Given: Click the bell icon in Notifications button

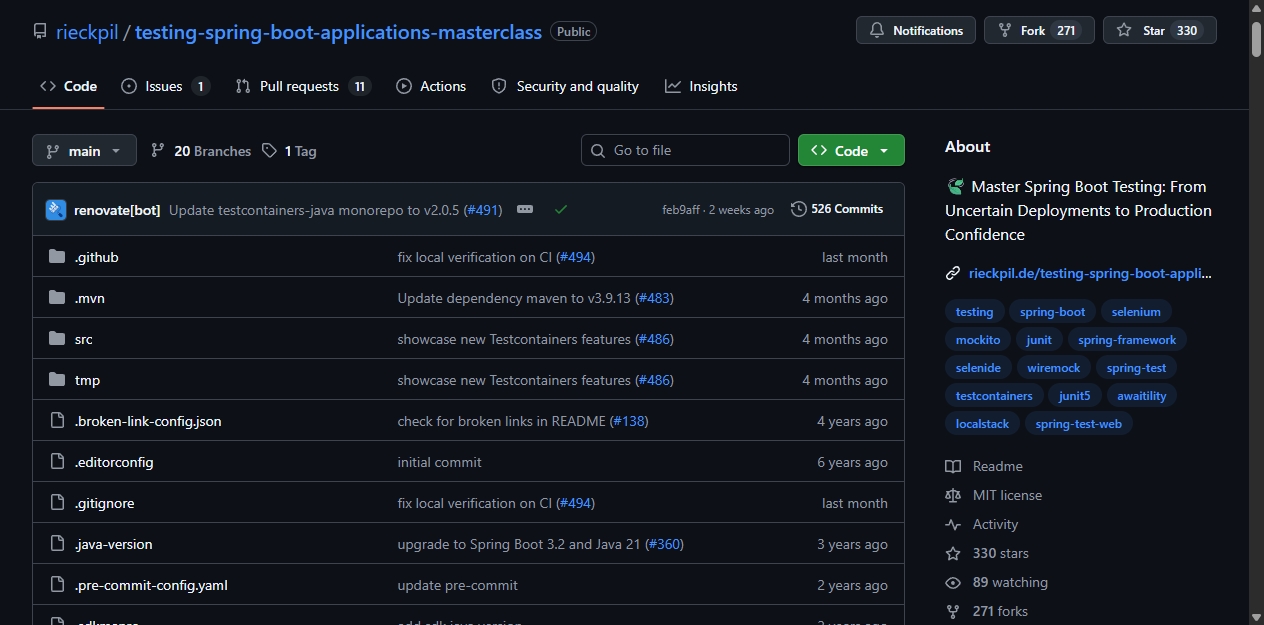Looking at the screenshot, I should [x=877, y=31].
